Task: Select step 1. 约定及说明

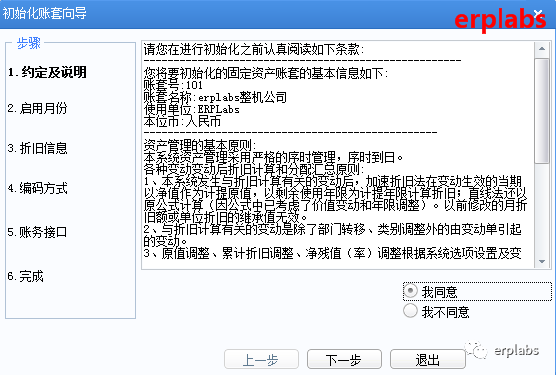Action: click(47, 72)
